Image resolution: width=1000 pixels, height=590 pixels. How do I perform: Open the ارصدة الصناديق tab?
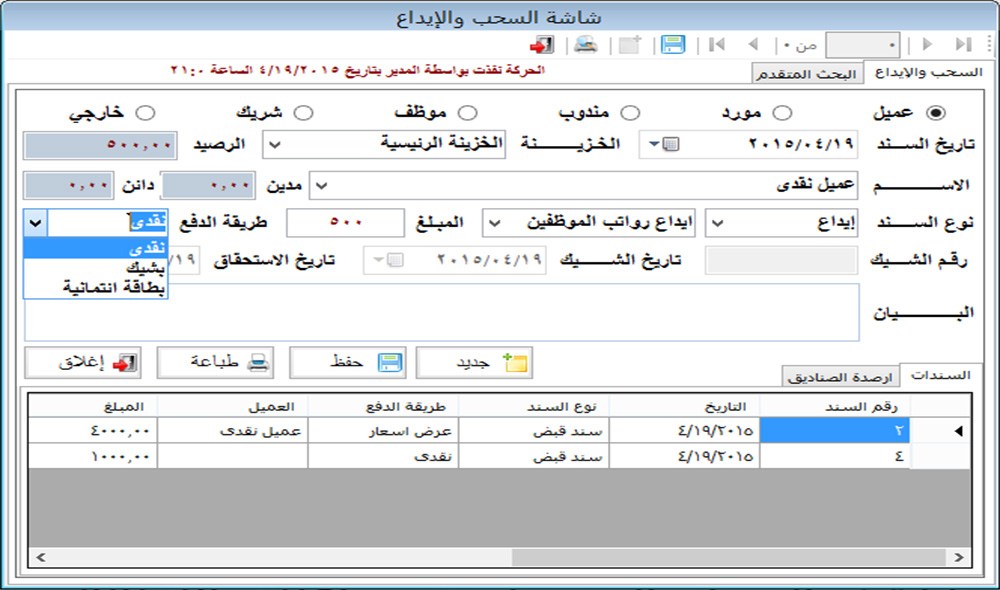(840, 377)
